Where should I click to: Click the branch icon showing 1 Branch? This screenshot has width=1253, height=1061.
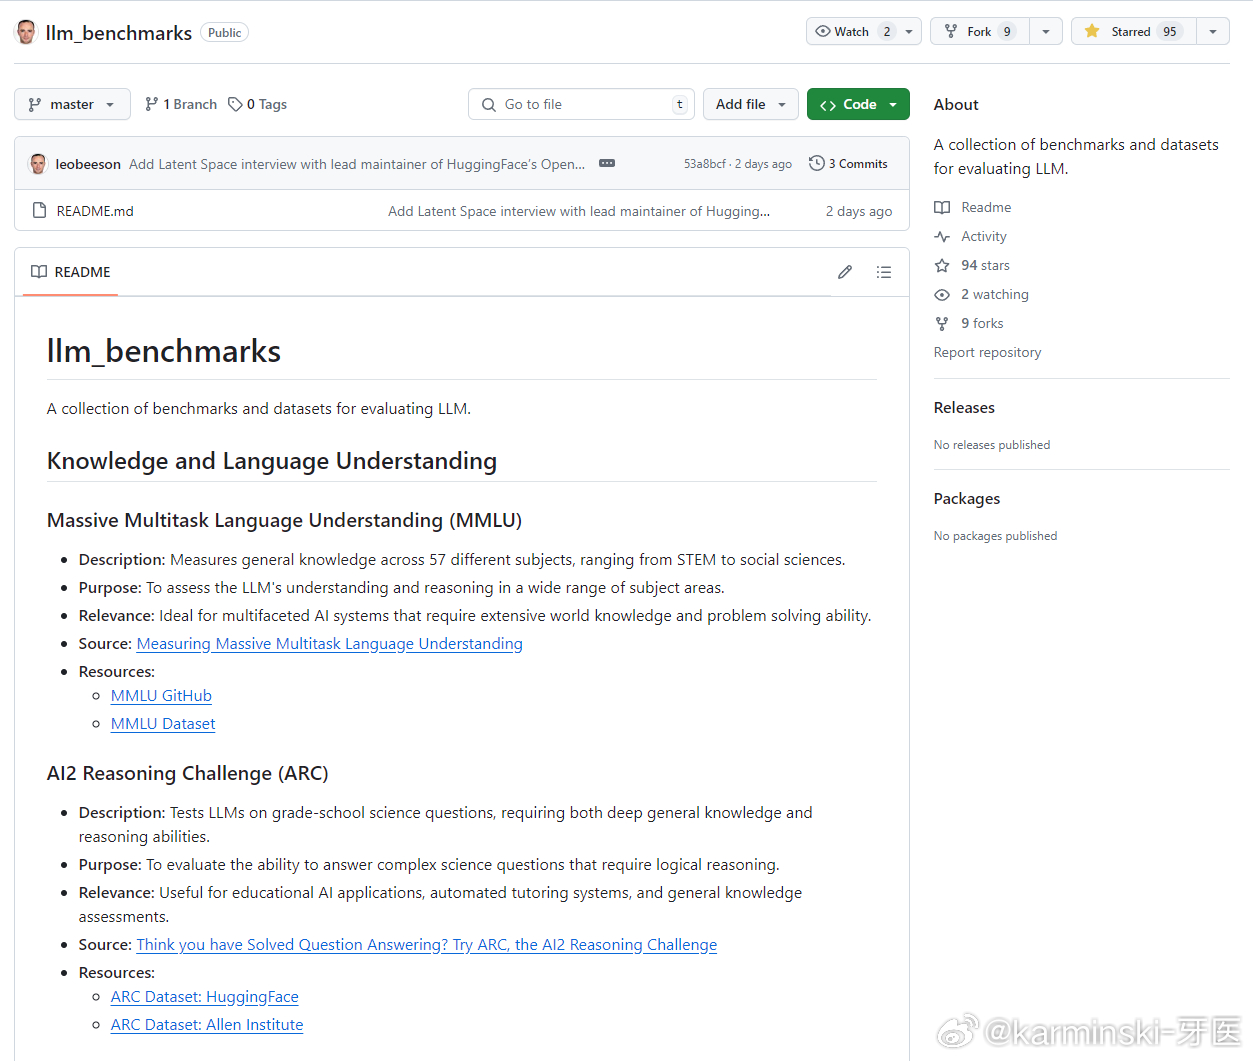152,104
